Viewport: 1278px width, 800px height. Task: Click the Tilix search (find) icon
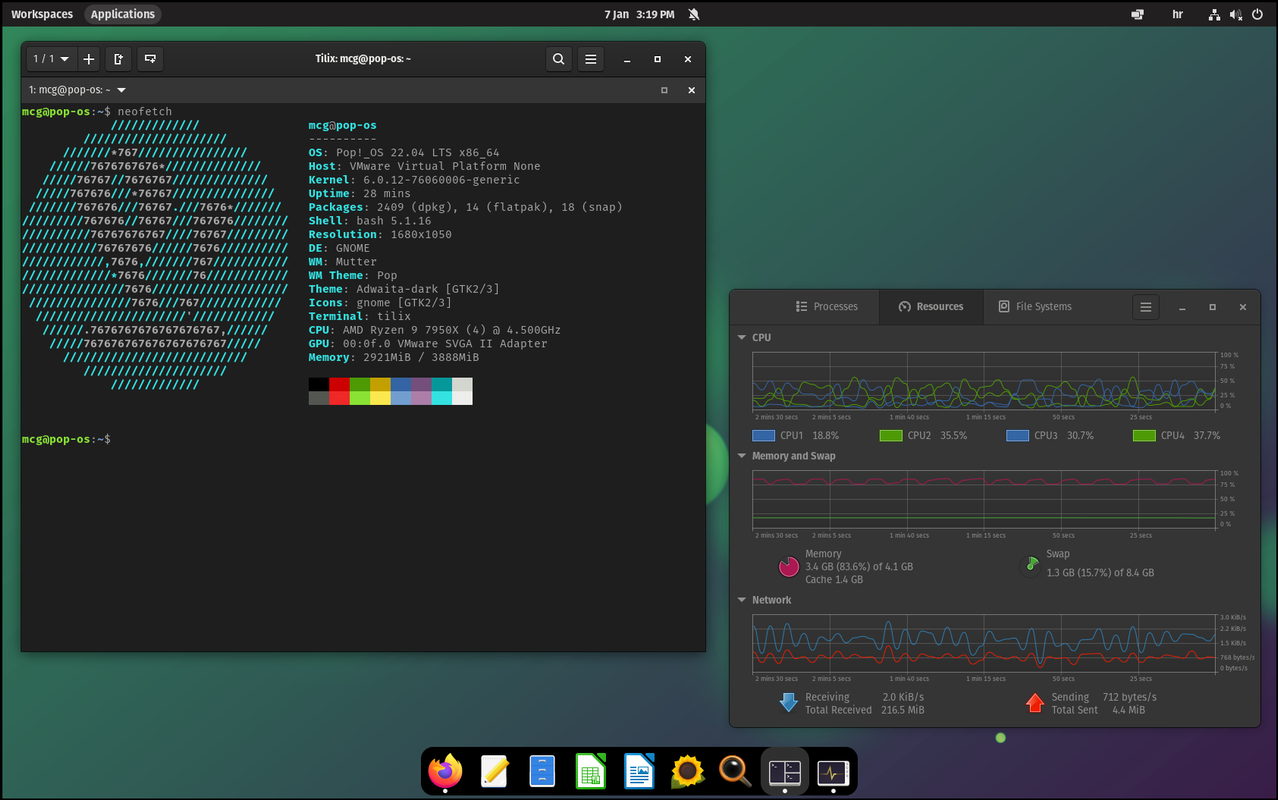point(558,59)
